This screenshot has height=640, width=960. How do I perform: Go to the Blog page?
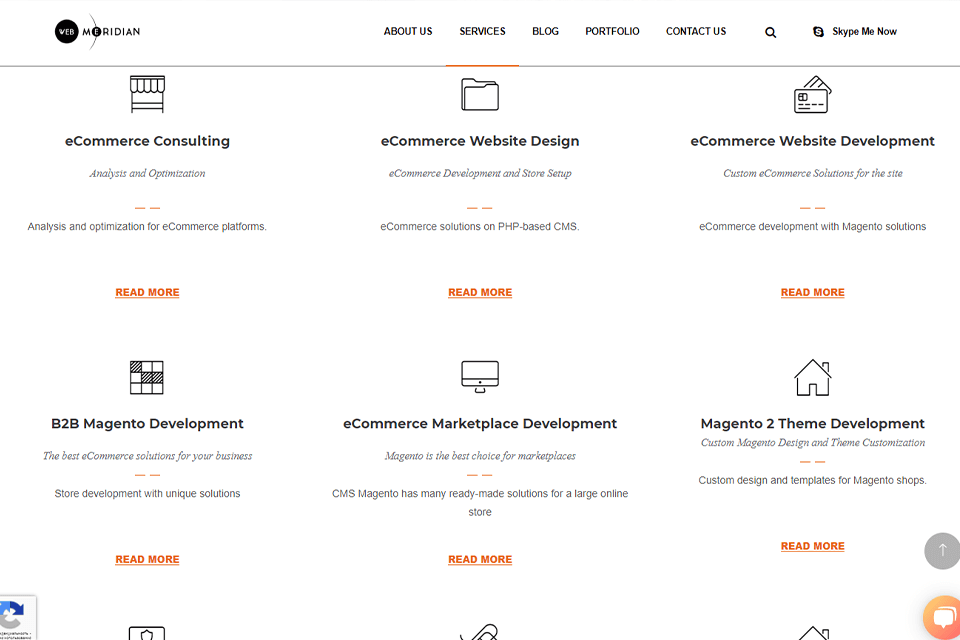(x=546, y=31)
